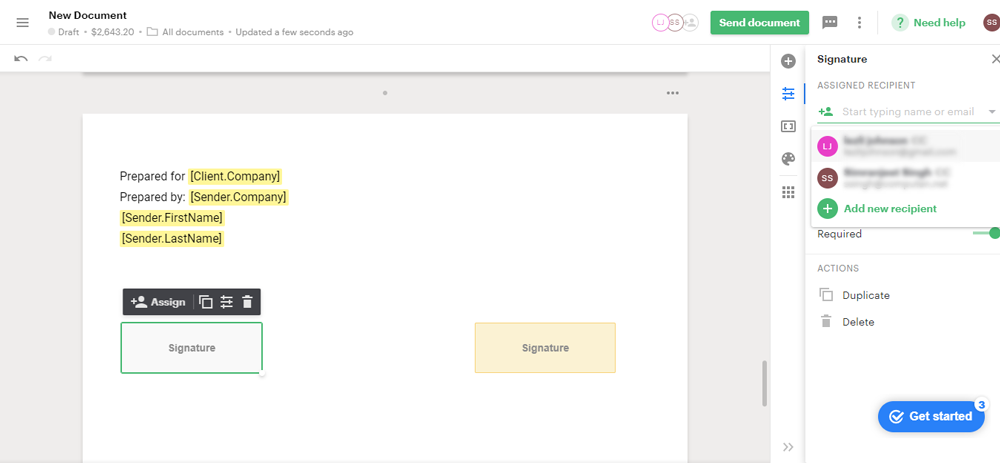Open the hamburger main menu
Viewport: 1000px width, 463px height.
coord(23,23)
